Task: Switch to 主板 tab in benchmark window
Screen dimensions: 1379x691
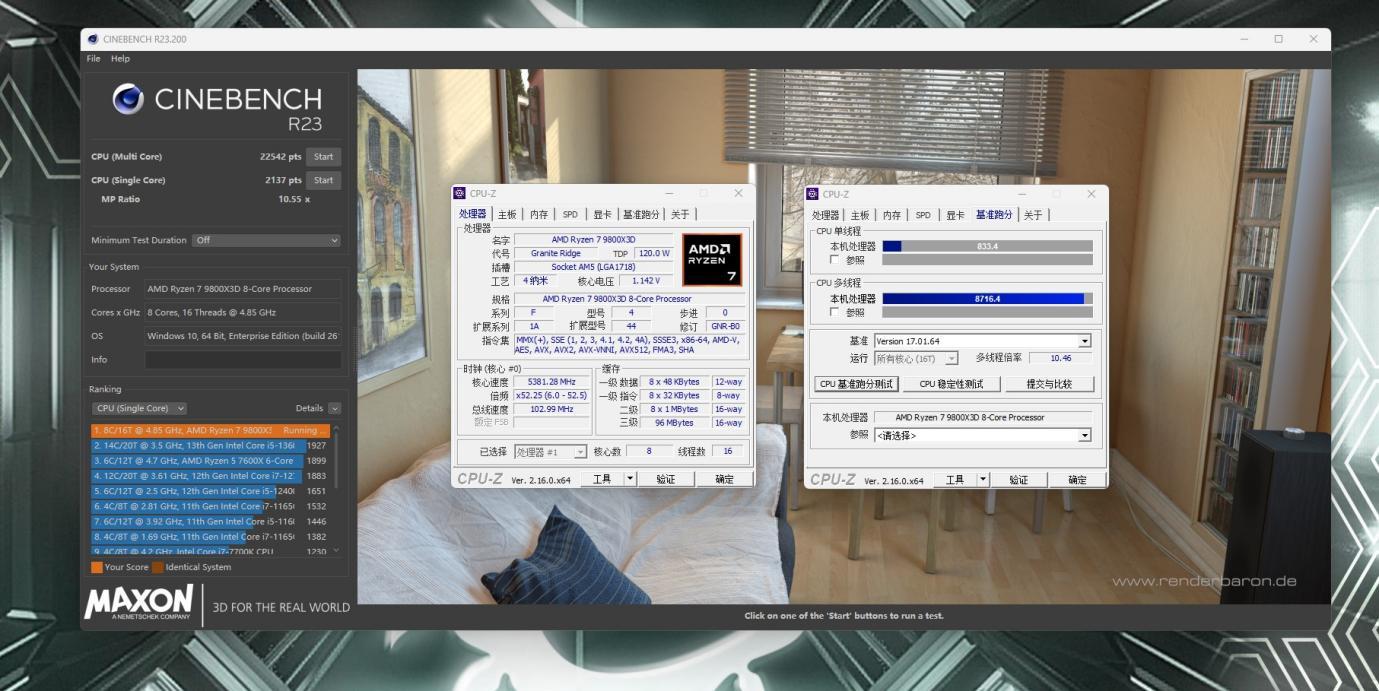Action: pyautogui.click(x=860, y=215)
